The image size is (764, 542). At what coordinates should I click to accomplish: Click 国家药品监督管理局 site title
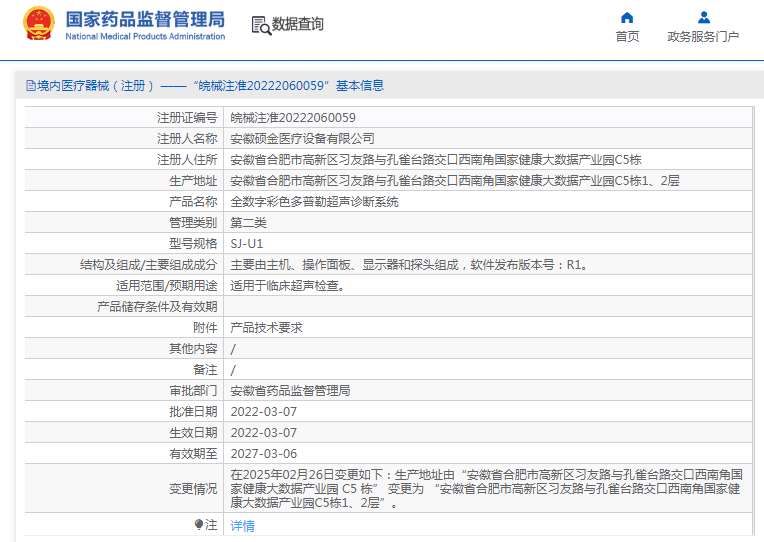145,19
